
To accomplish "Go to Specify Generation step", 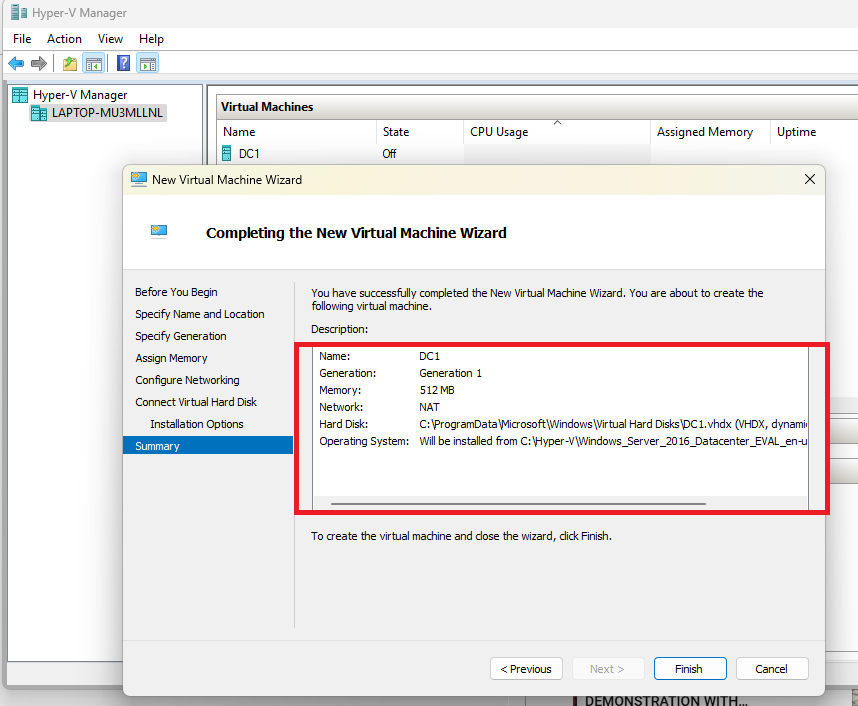I will 181,336.
